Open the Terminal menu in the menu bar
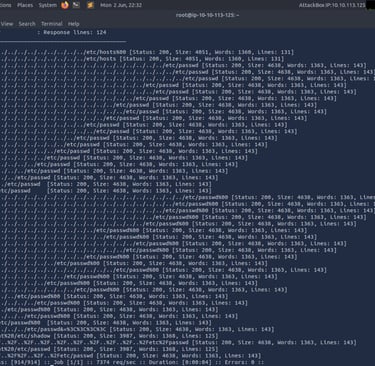 click(52, 24)
